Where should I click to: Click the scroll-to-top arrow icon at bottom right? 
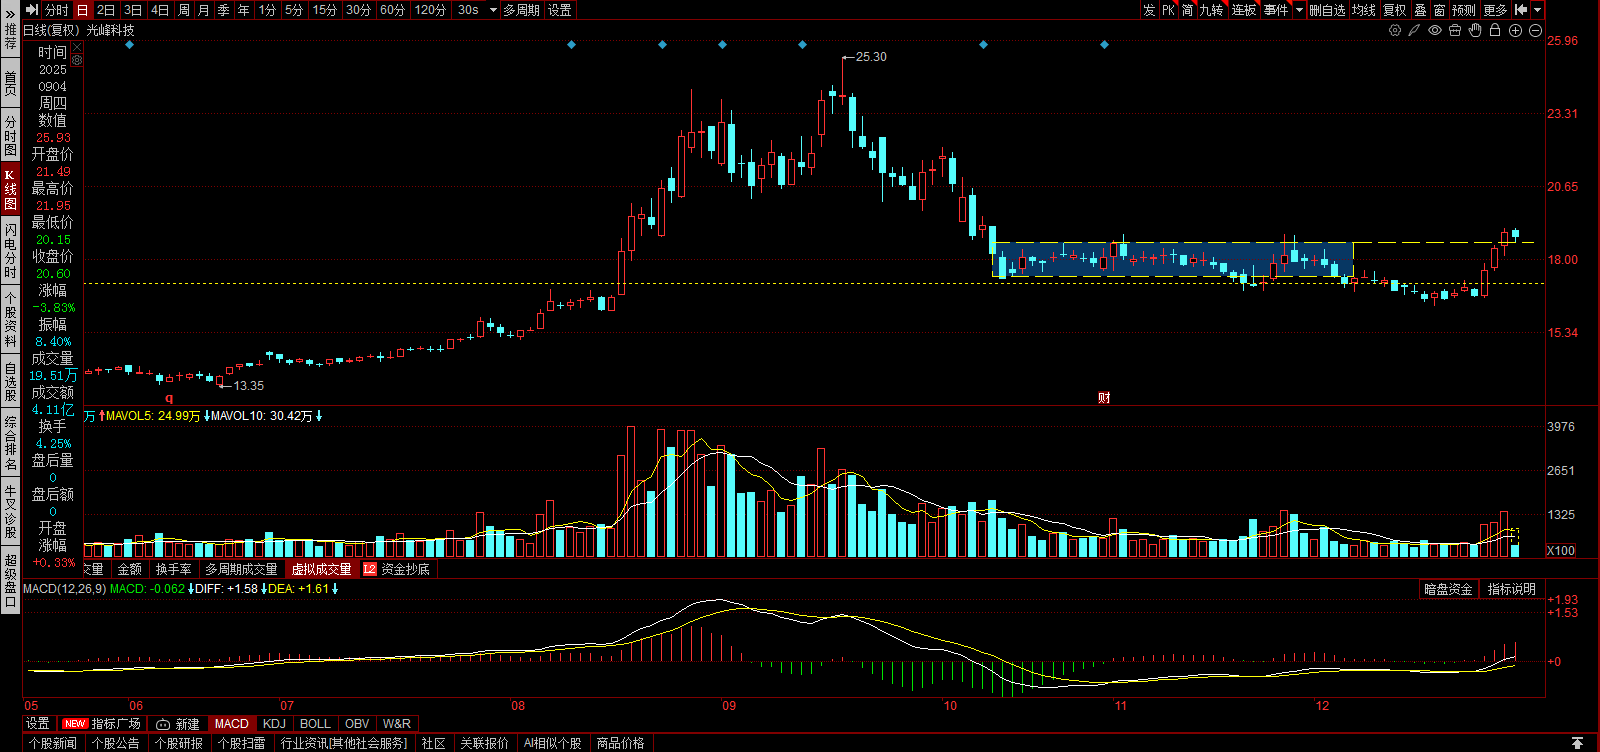pyautogui.click(x=1577, y=743)
